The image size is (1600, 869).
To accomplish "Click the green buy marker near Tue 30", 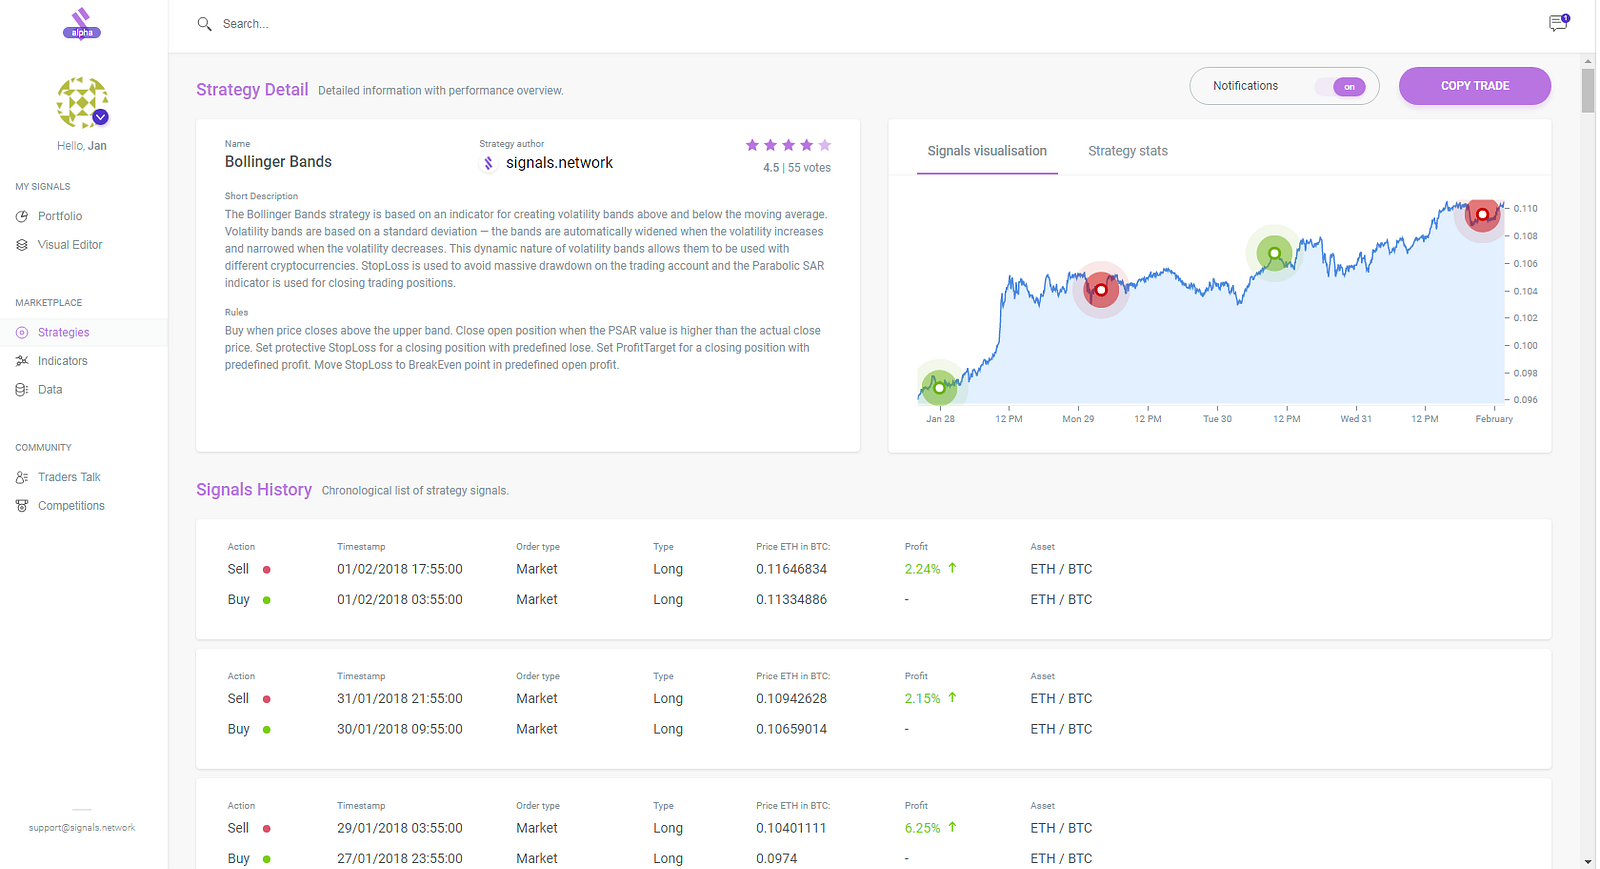I will click(1275, 253).
